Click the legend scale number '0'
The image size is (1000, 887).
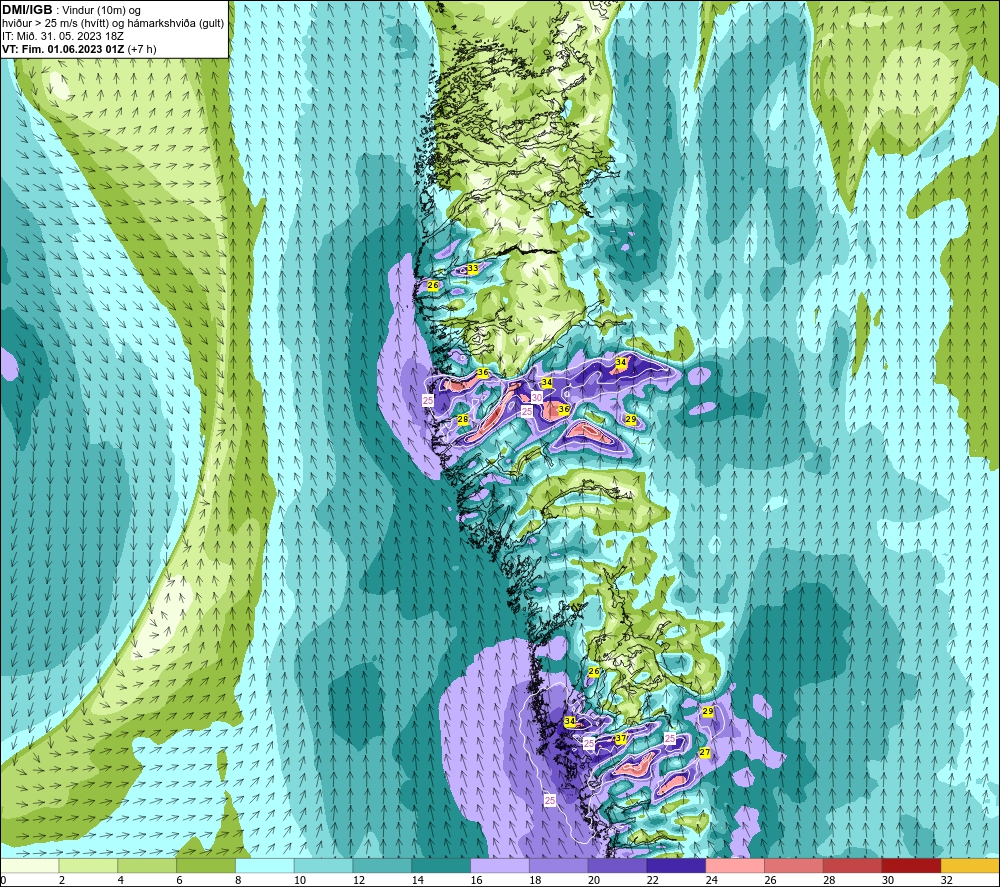click(3, 880)
